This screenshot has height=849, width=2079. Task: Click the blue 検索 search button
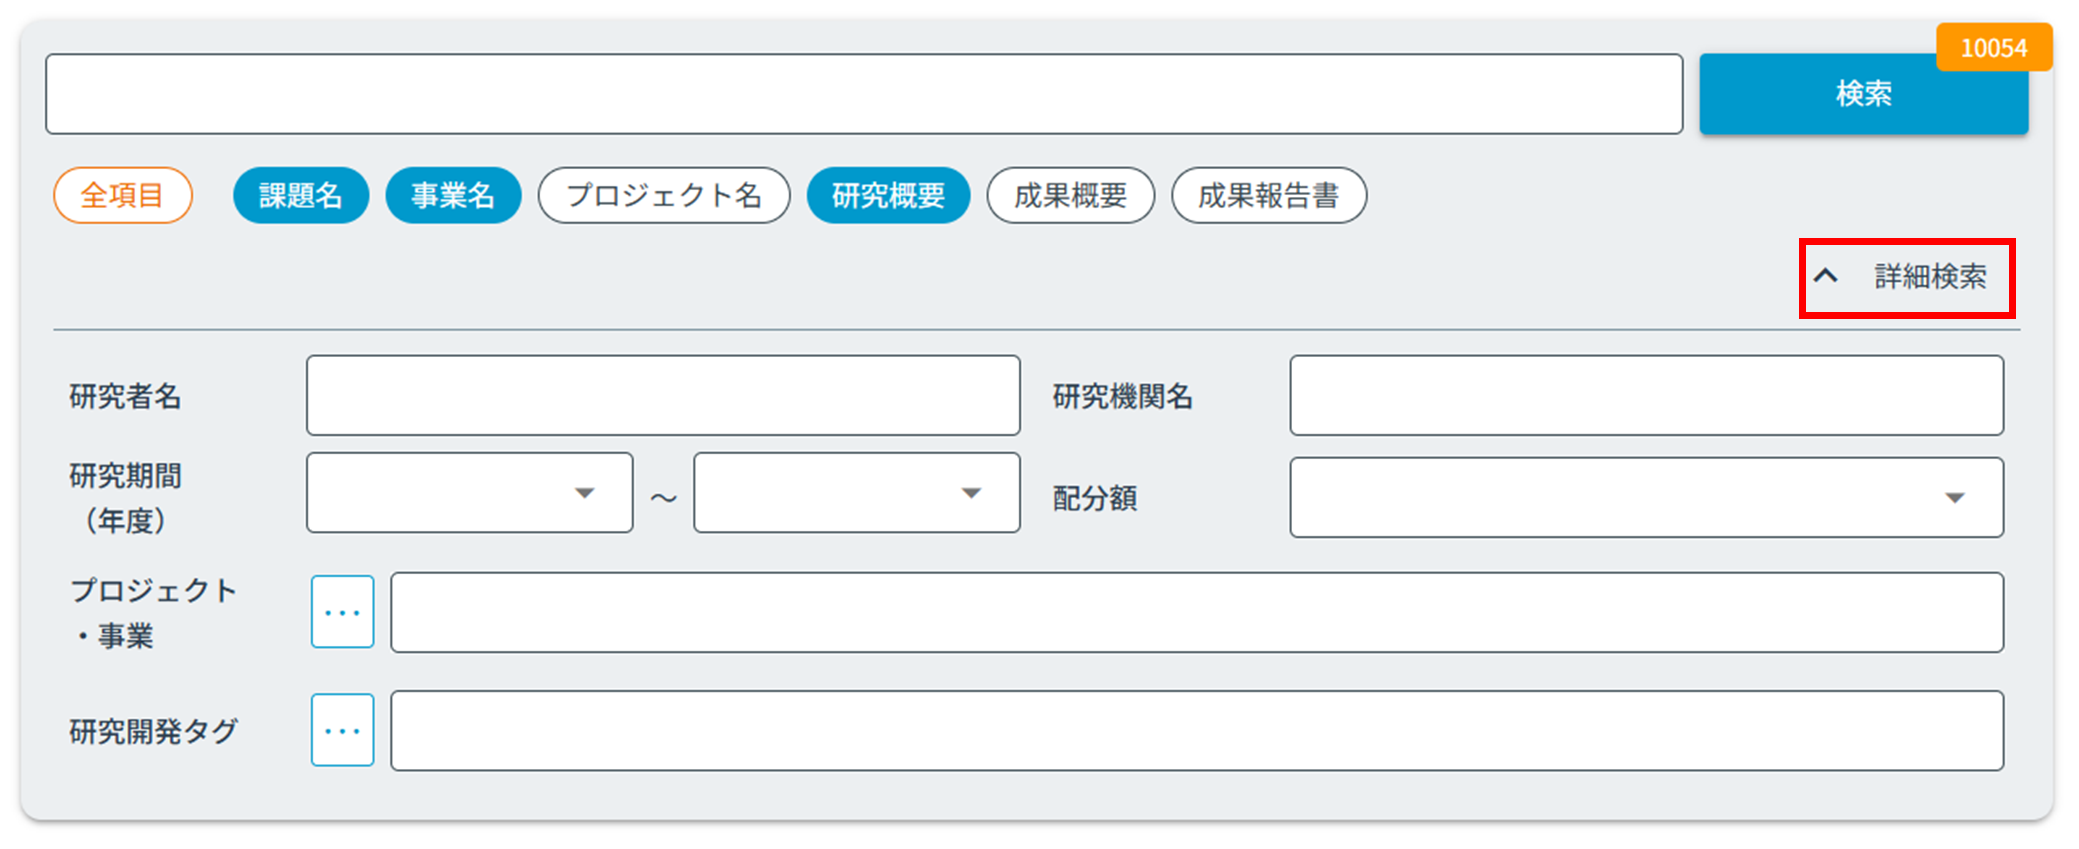pyautogui.click(x=1862, y=94)
